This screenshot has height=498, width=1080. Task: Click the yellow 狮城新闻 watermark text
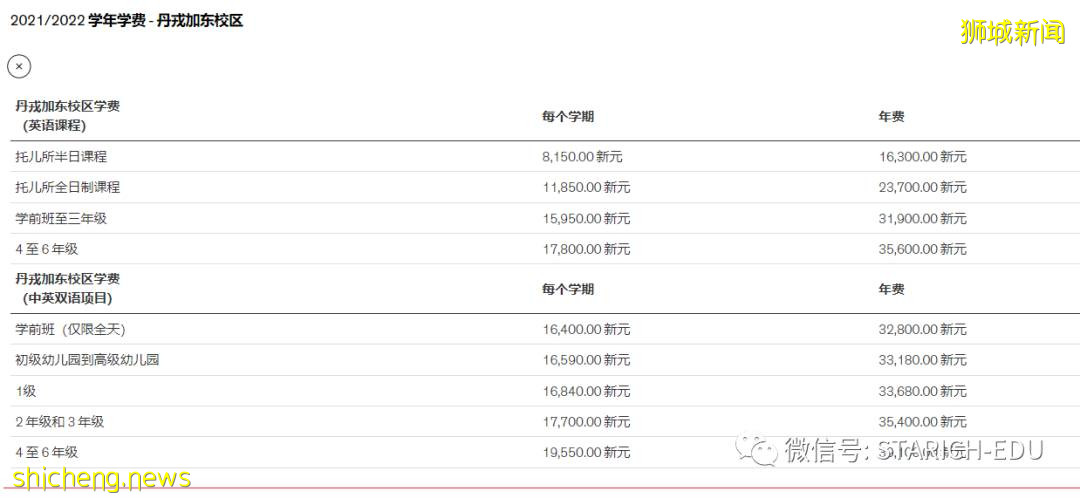pyautogui.click(x=1012, y=32)
